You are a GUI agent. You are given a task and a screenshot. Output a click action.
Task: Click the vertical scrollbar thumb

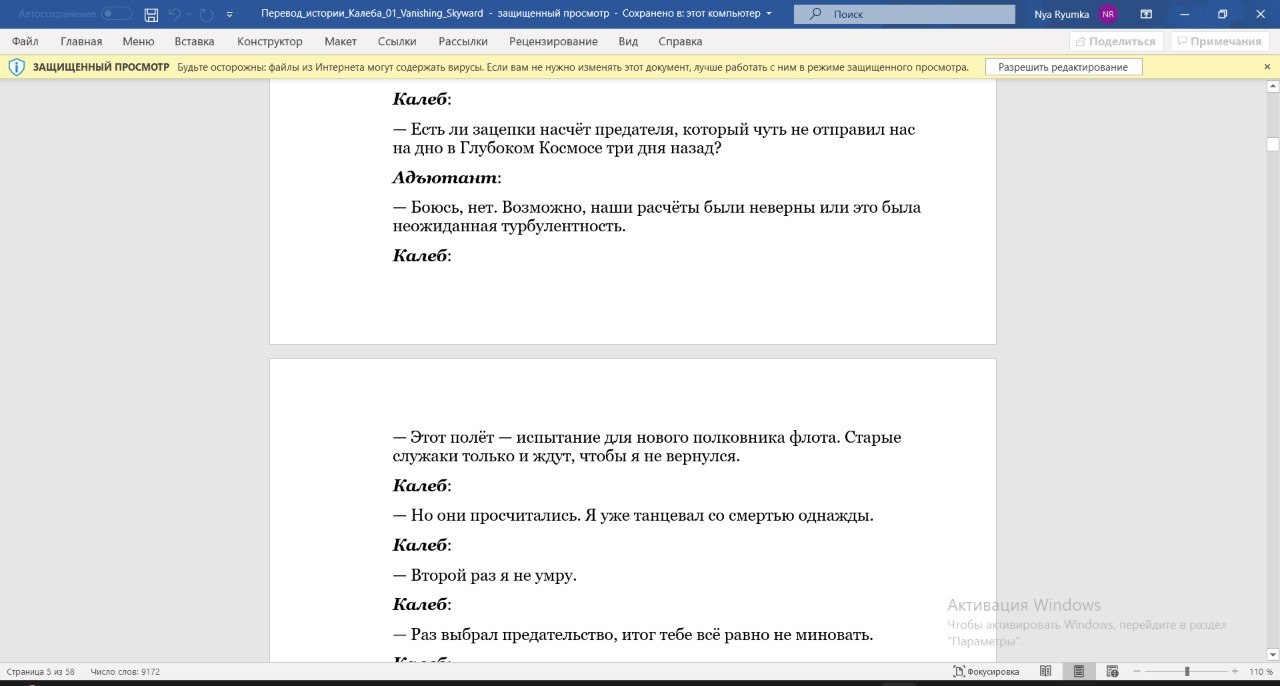(1272, 144)
